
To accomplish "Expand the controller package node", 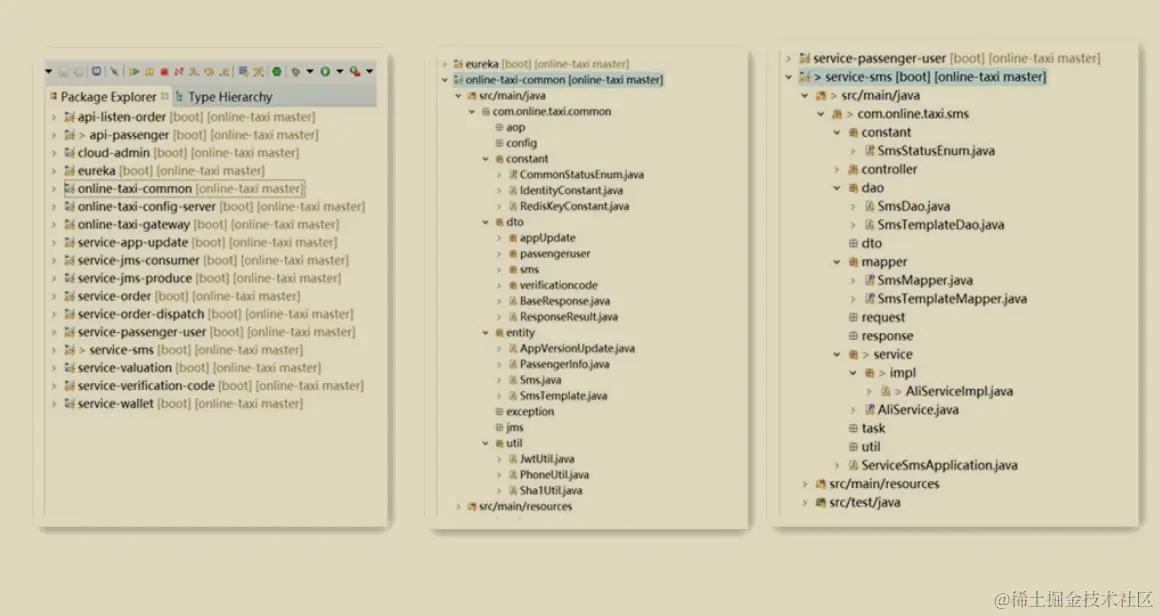I will [837, 169].
